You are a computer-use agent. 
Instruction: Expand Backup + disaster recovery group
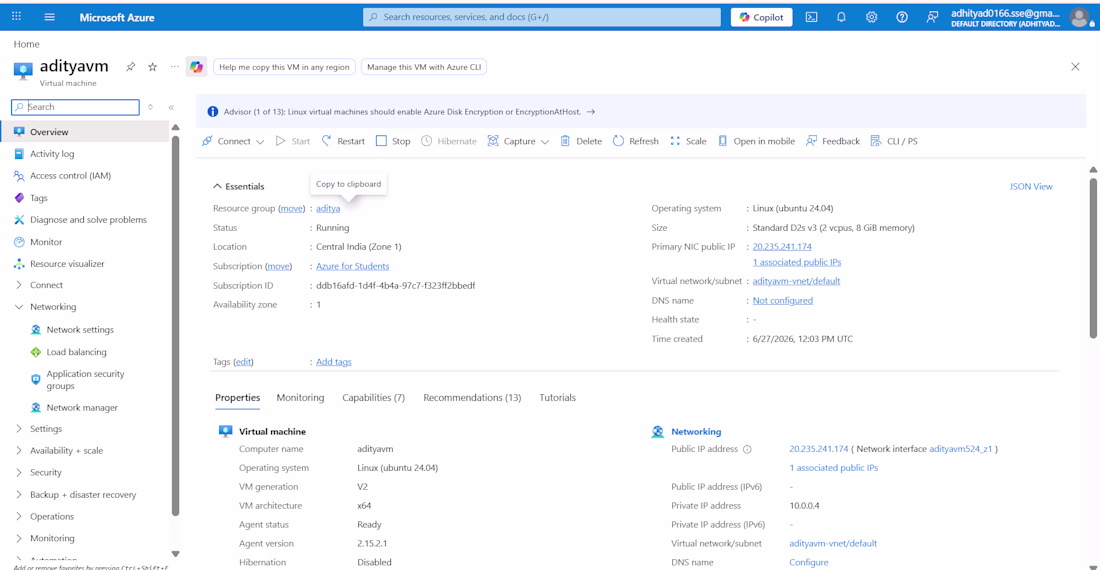click(x=19, y=494)
